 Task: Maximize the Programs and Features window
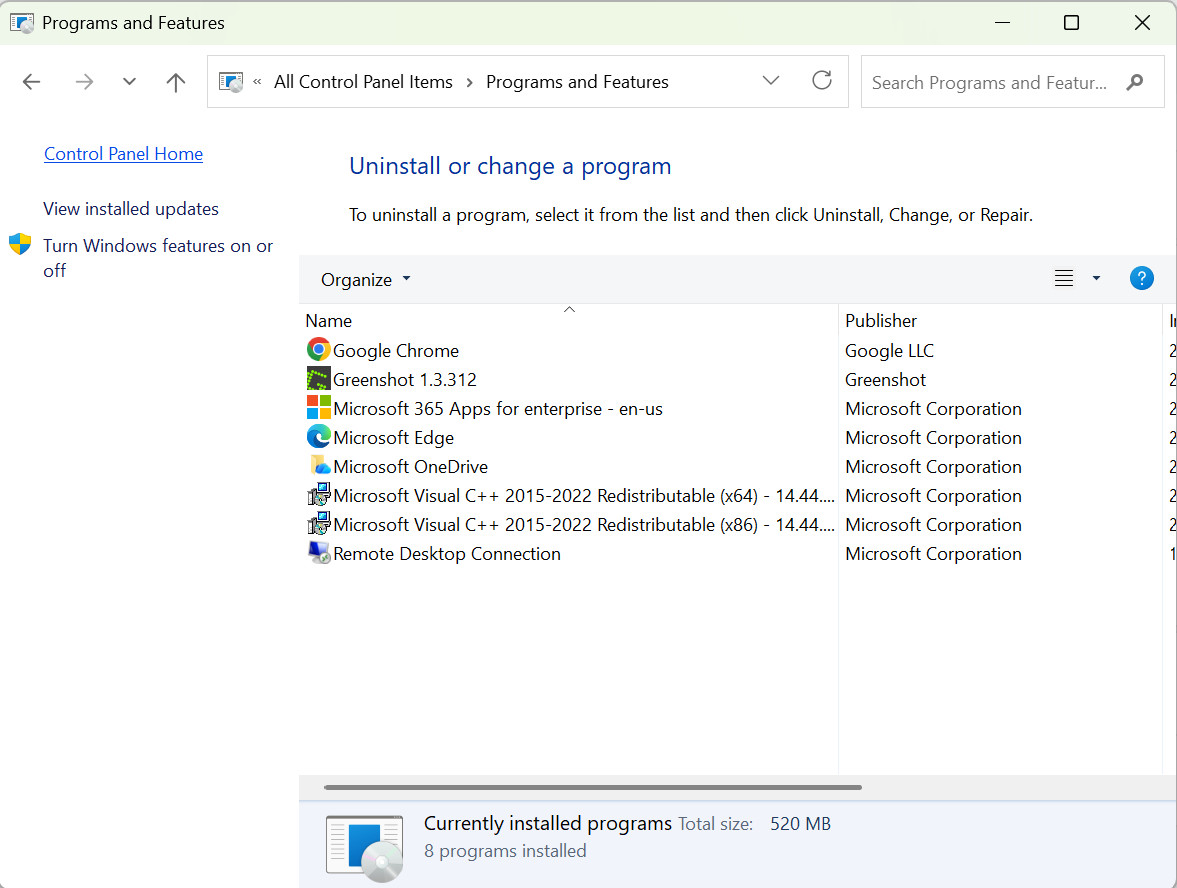tap(1071, 23)
